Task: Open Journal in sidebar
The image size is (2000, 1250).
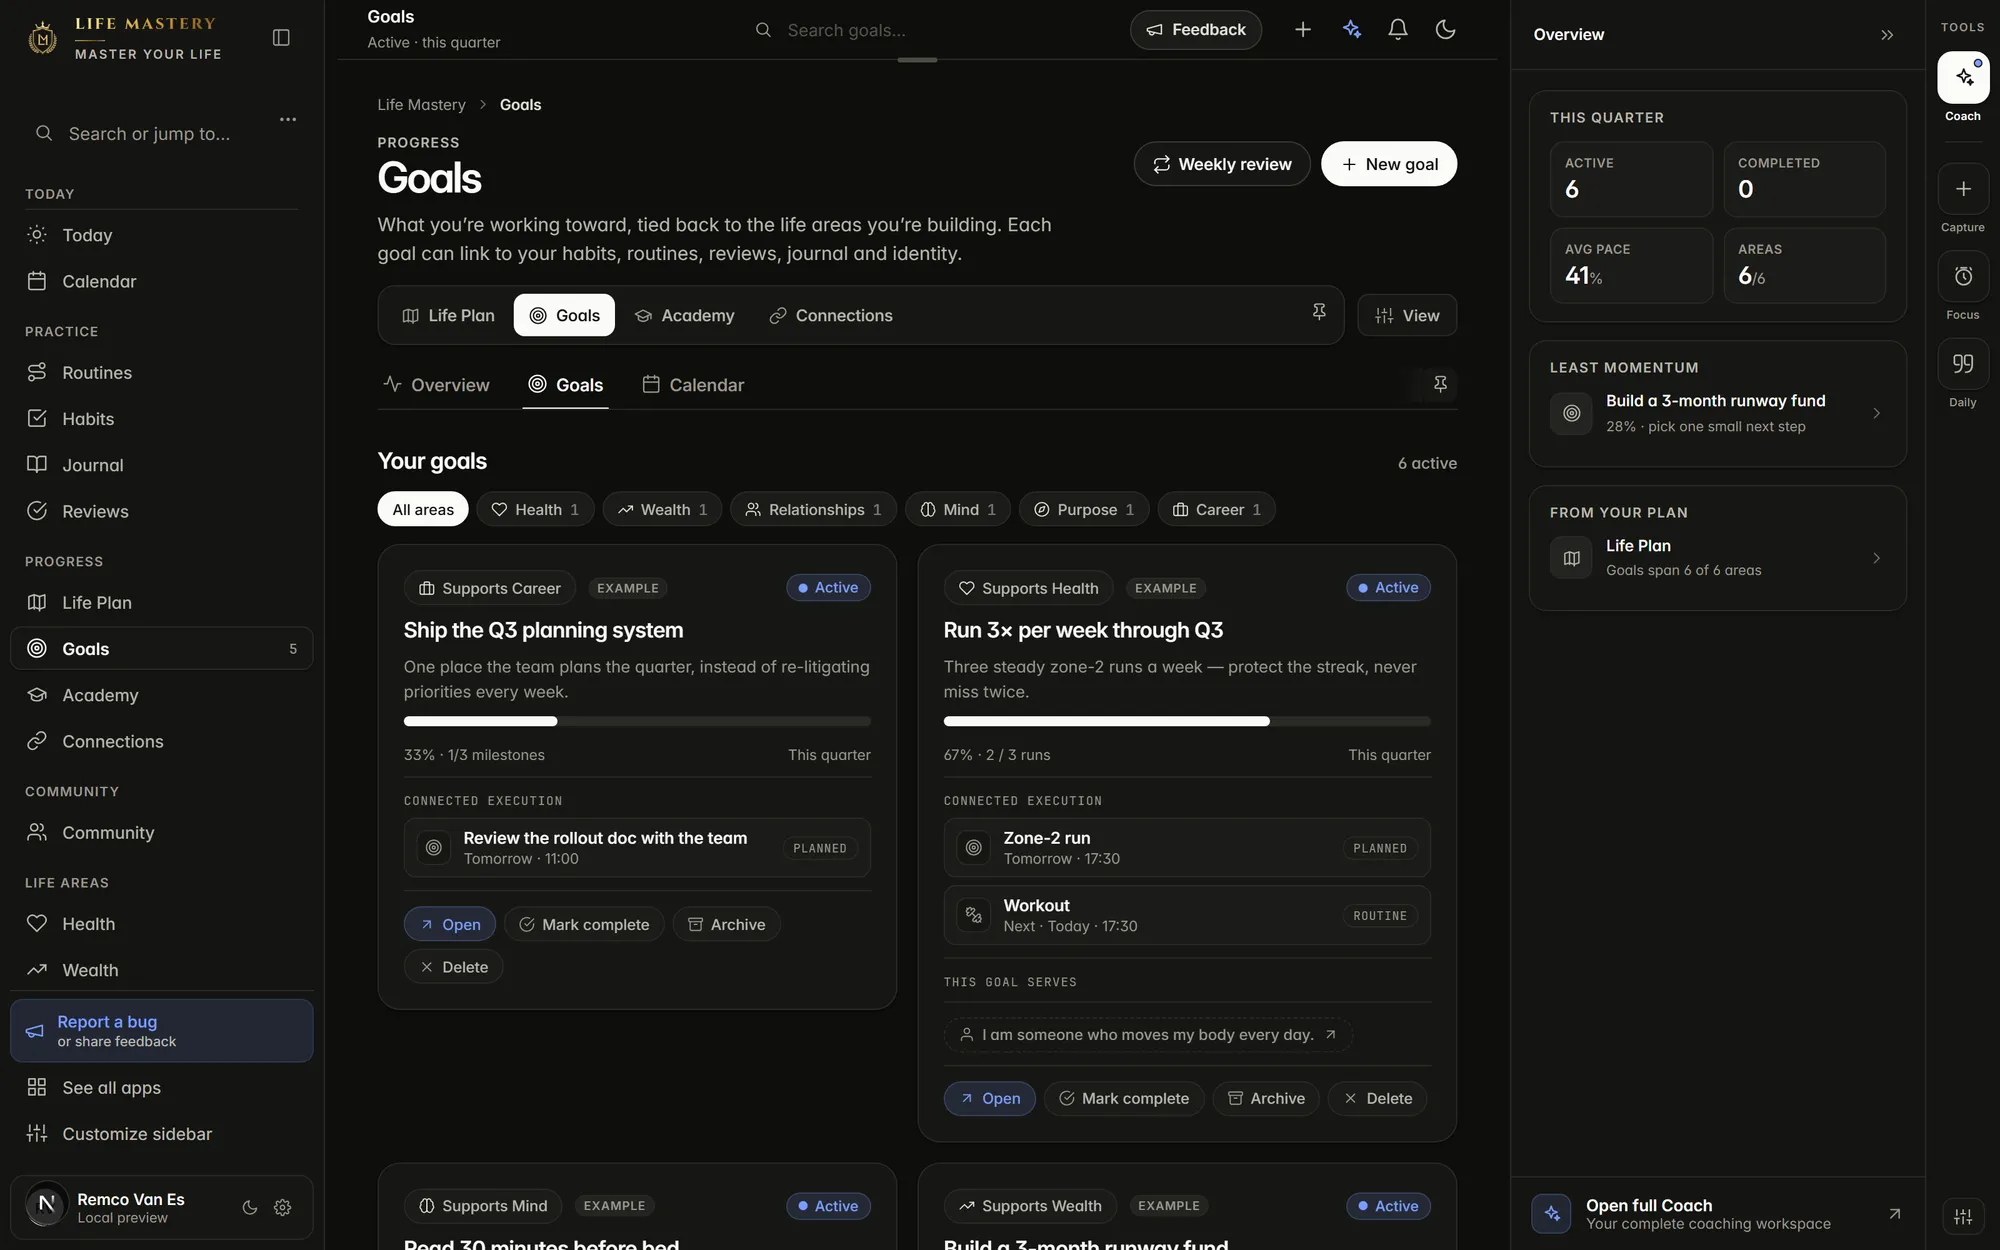Action: point(161,465)
